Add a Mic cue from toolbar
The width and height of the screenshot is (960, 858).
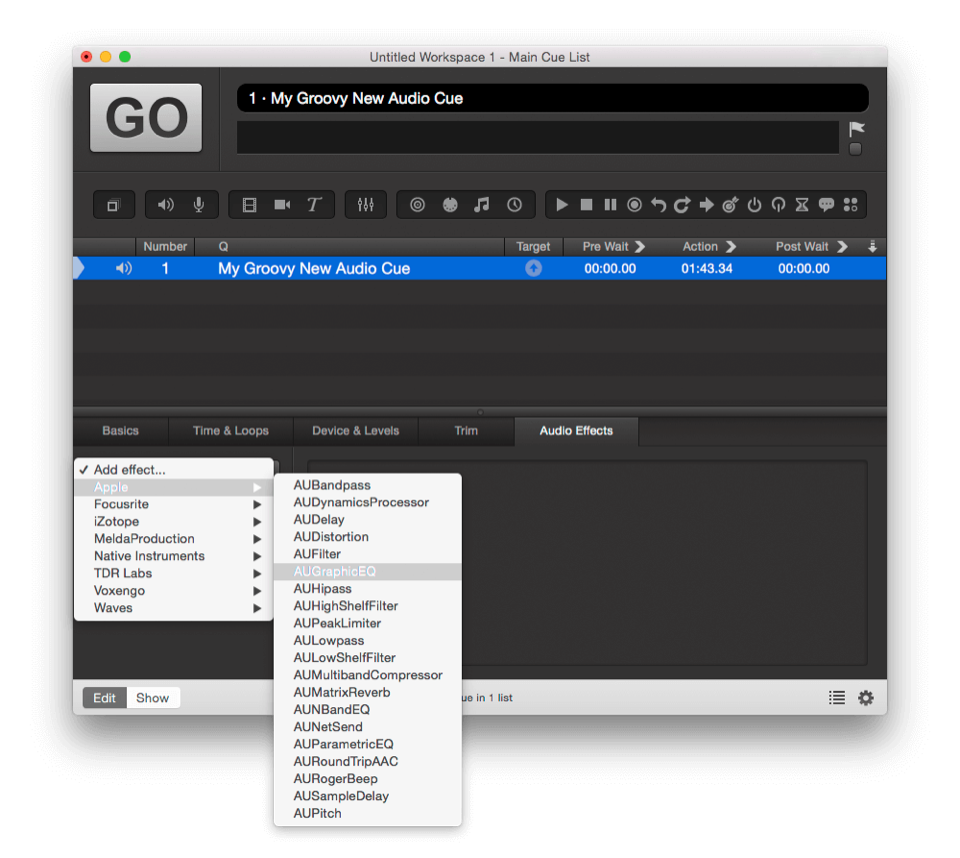point(199,205)
